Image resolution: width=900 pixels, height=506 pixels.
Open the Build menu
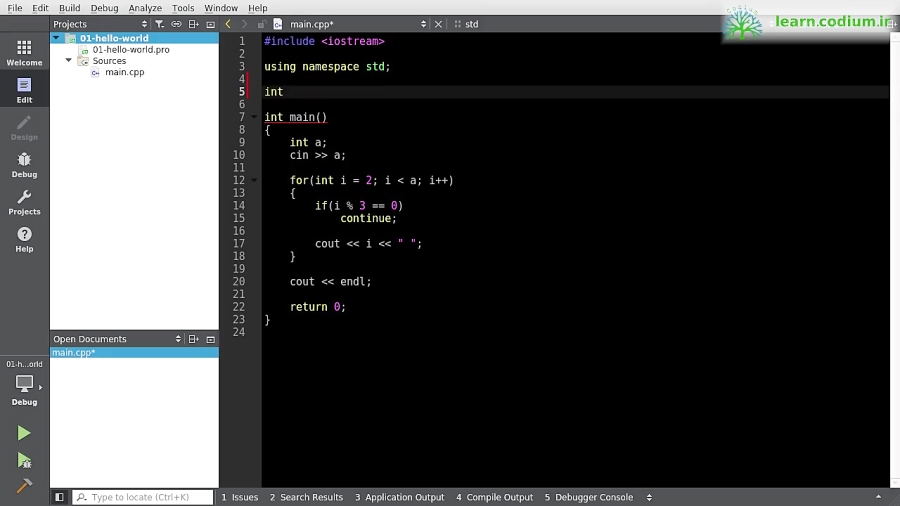point(69,8)
